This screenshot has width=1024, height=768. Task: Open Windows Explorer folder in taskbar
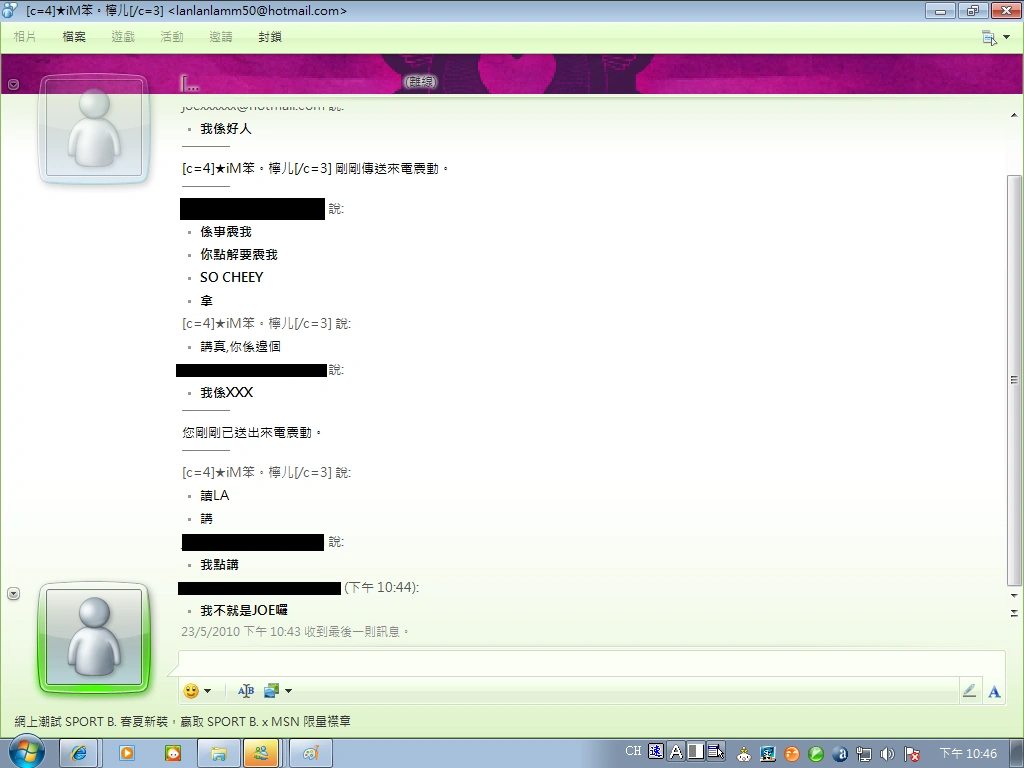tap(219, 753)
